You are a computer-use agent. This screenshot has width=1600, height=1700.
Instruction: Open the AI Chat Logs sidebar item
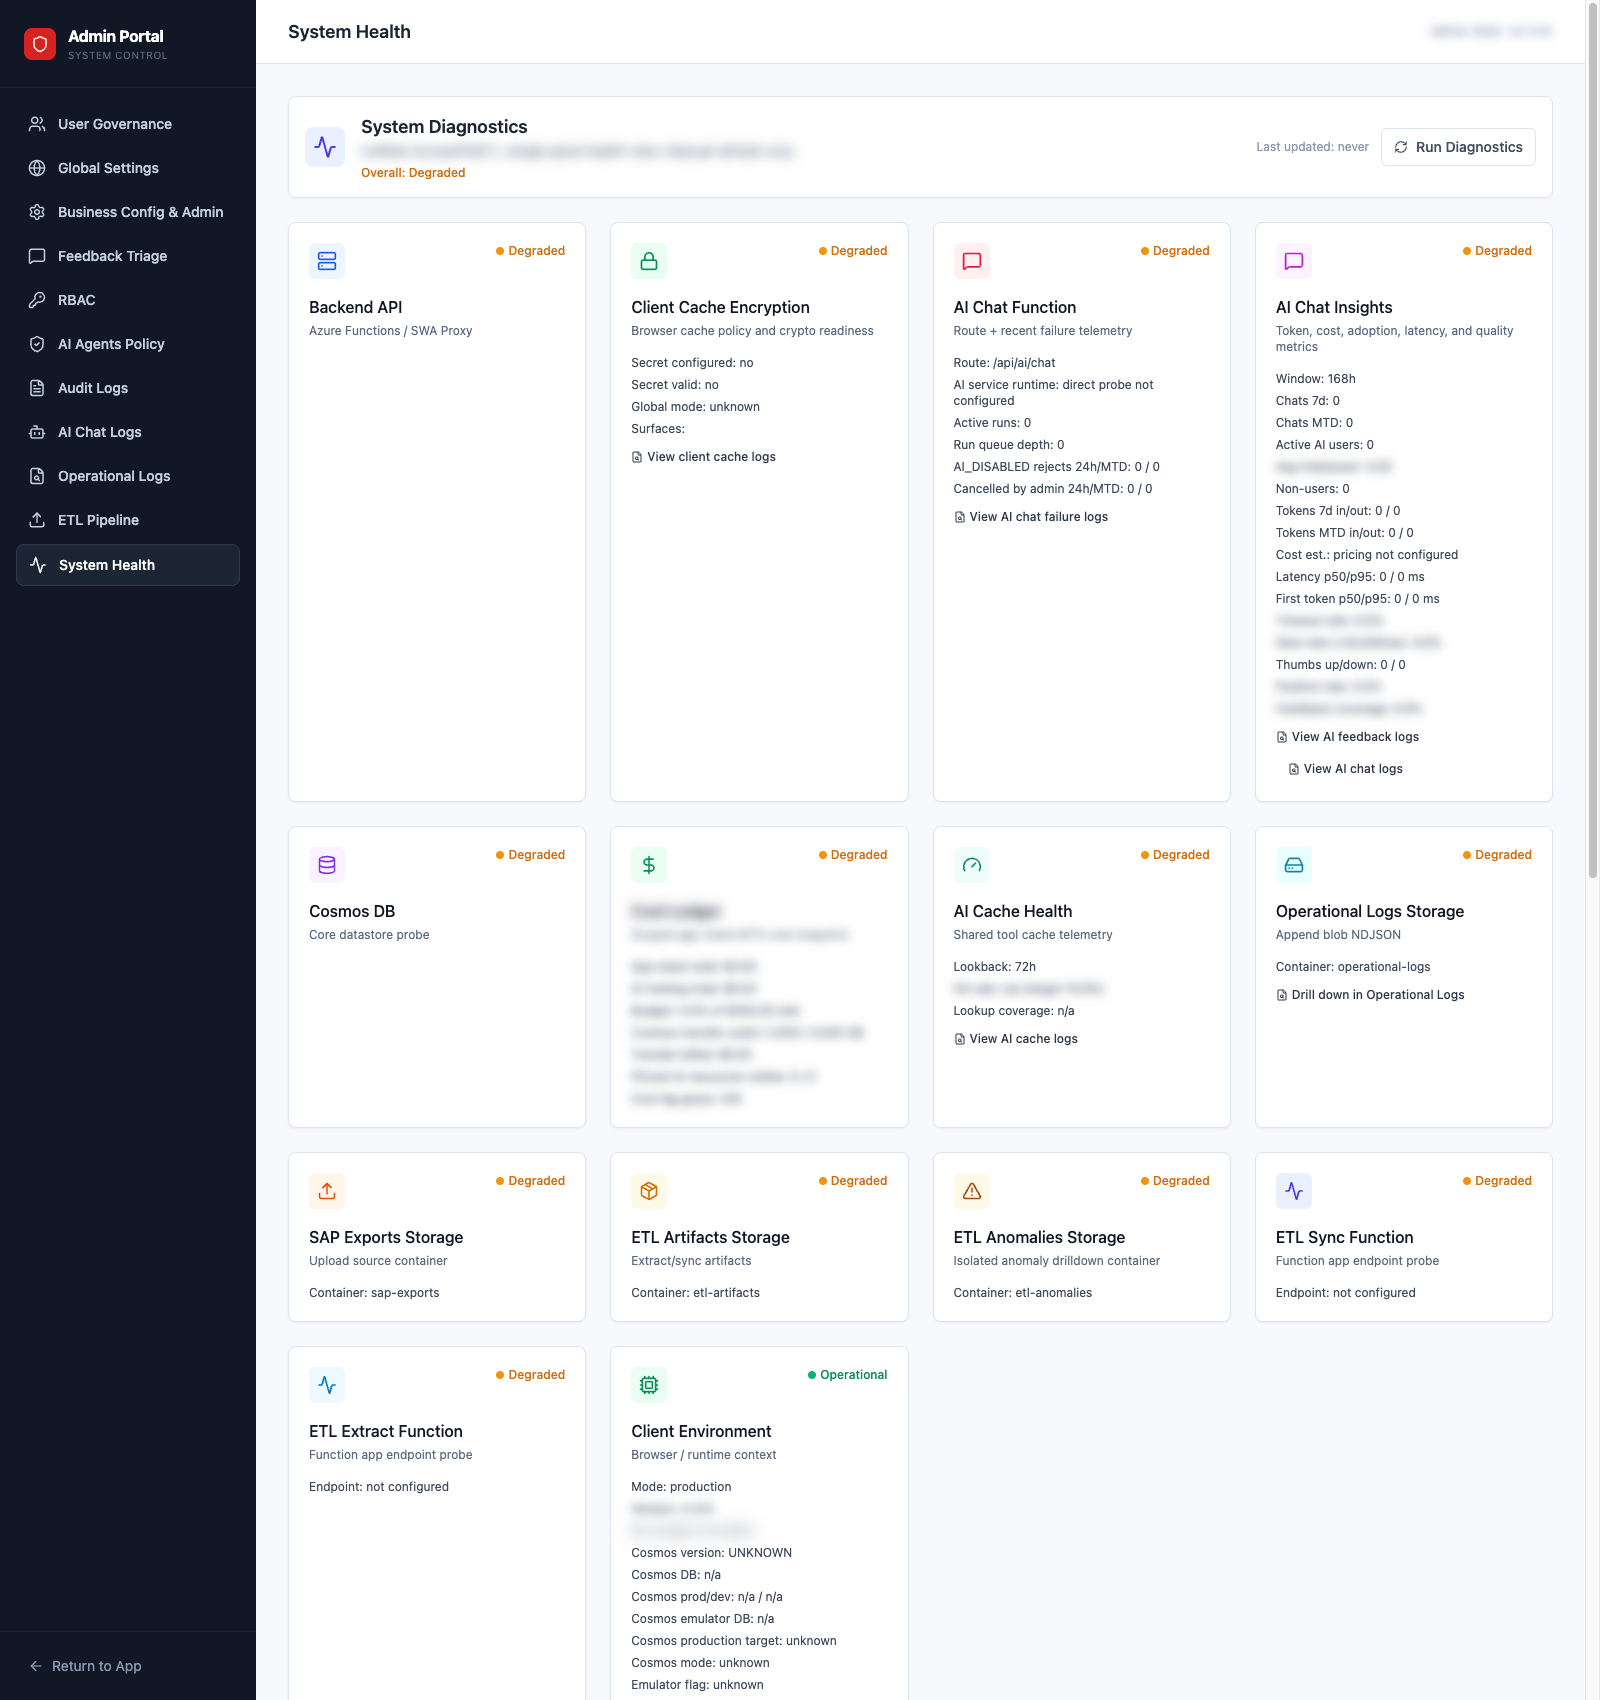point(128,432)
